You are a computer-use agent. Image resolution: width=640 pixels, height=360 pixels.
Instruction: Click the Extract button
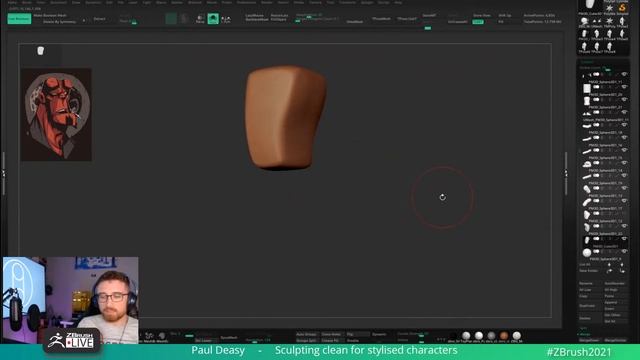click(100, 19)
